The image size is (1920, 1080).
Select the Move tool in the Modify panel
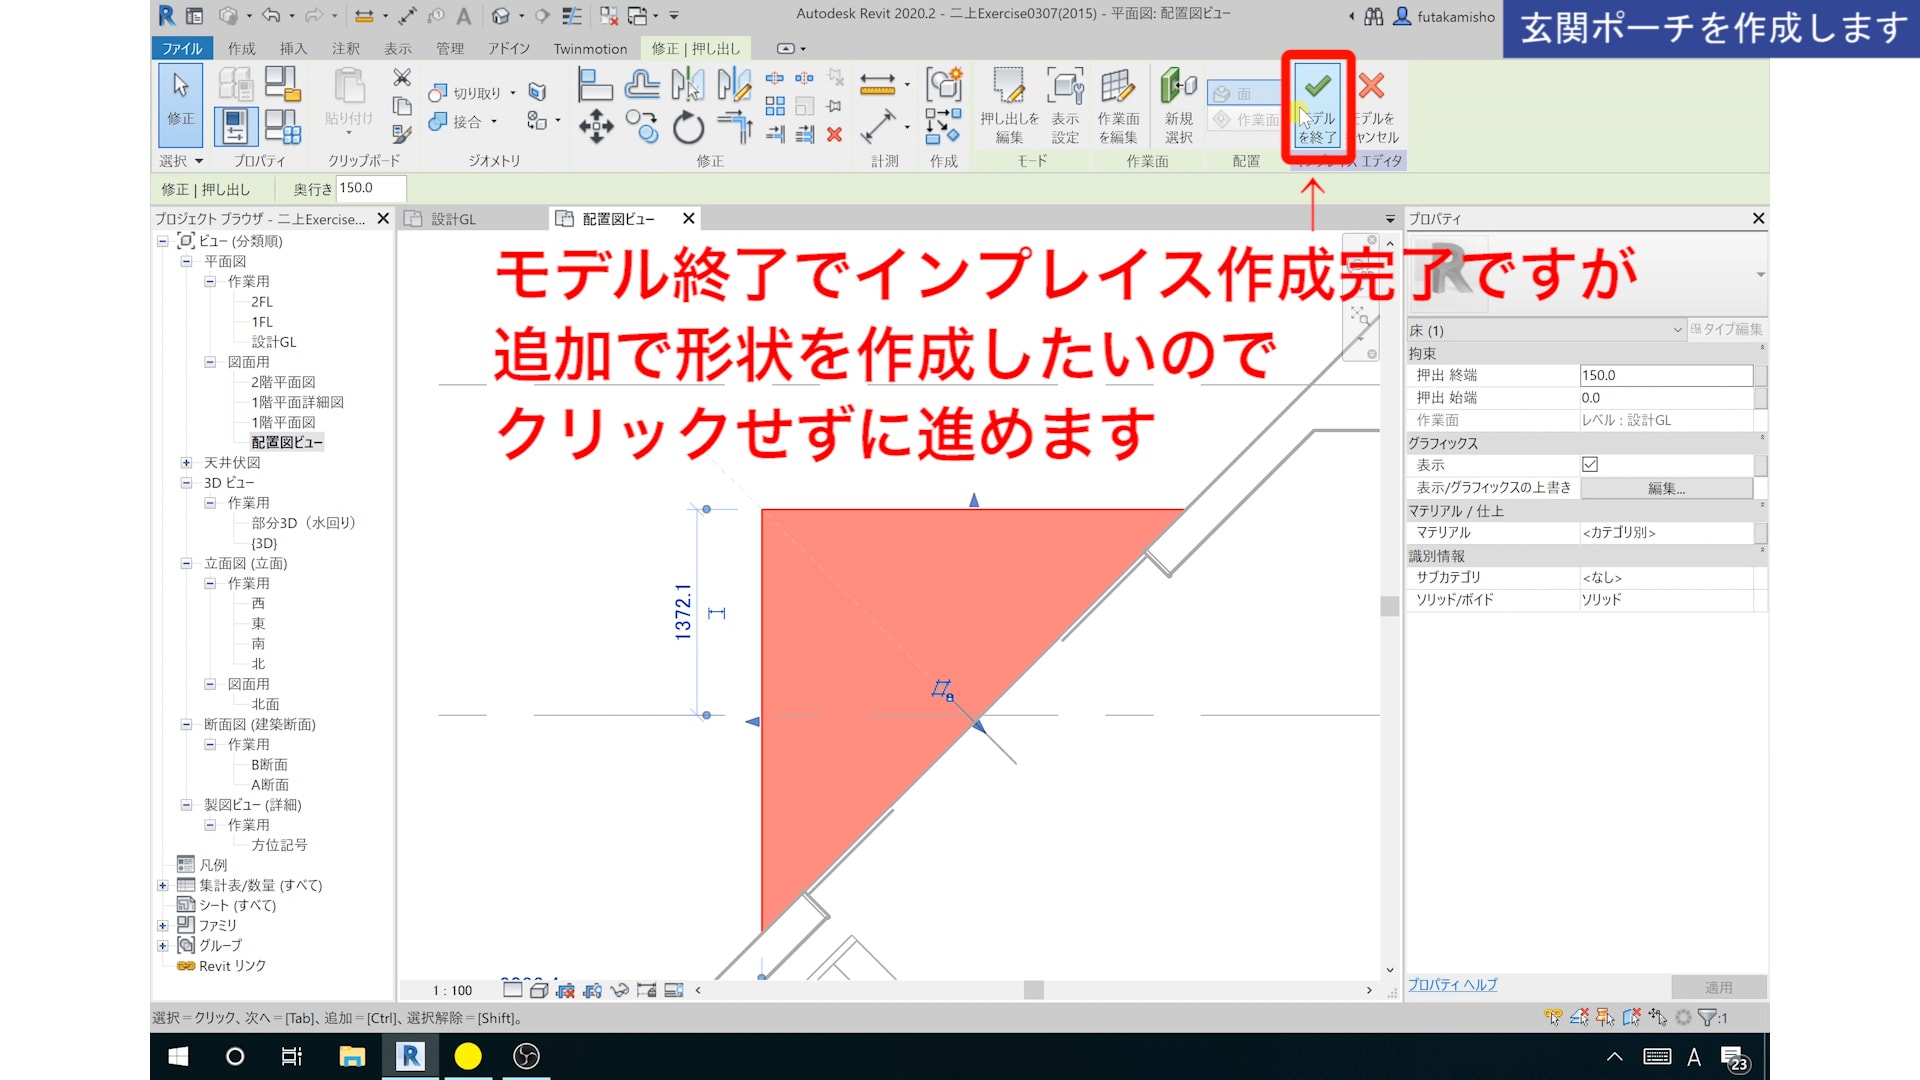pyautogui.click(x=596, y=127)
